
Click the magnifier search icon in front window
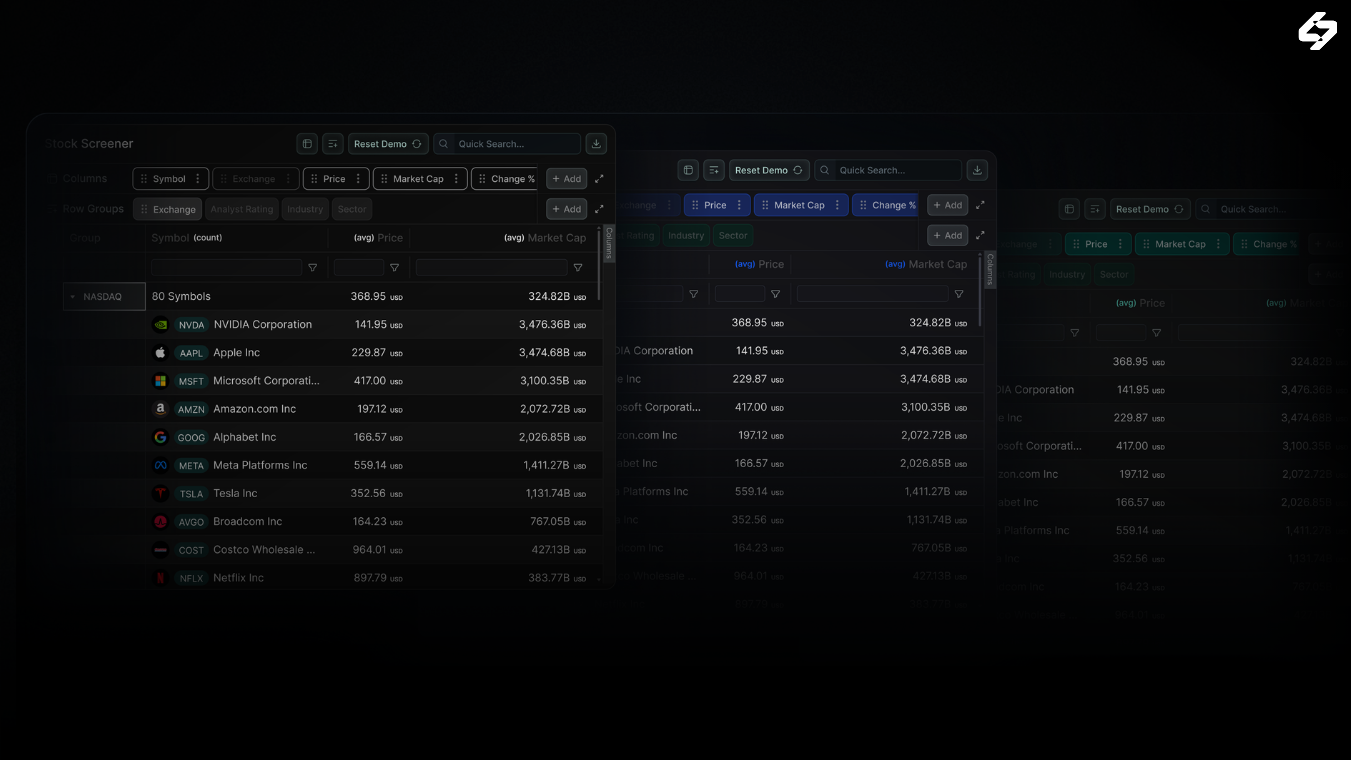(444, 144)
